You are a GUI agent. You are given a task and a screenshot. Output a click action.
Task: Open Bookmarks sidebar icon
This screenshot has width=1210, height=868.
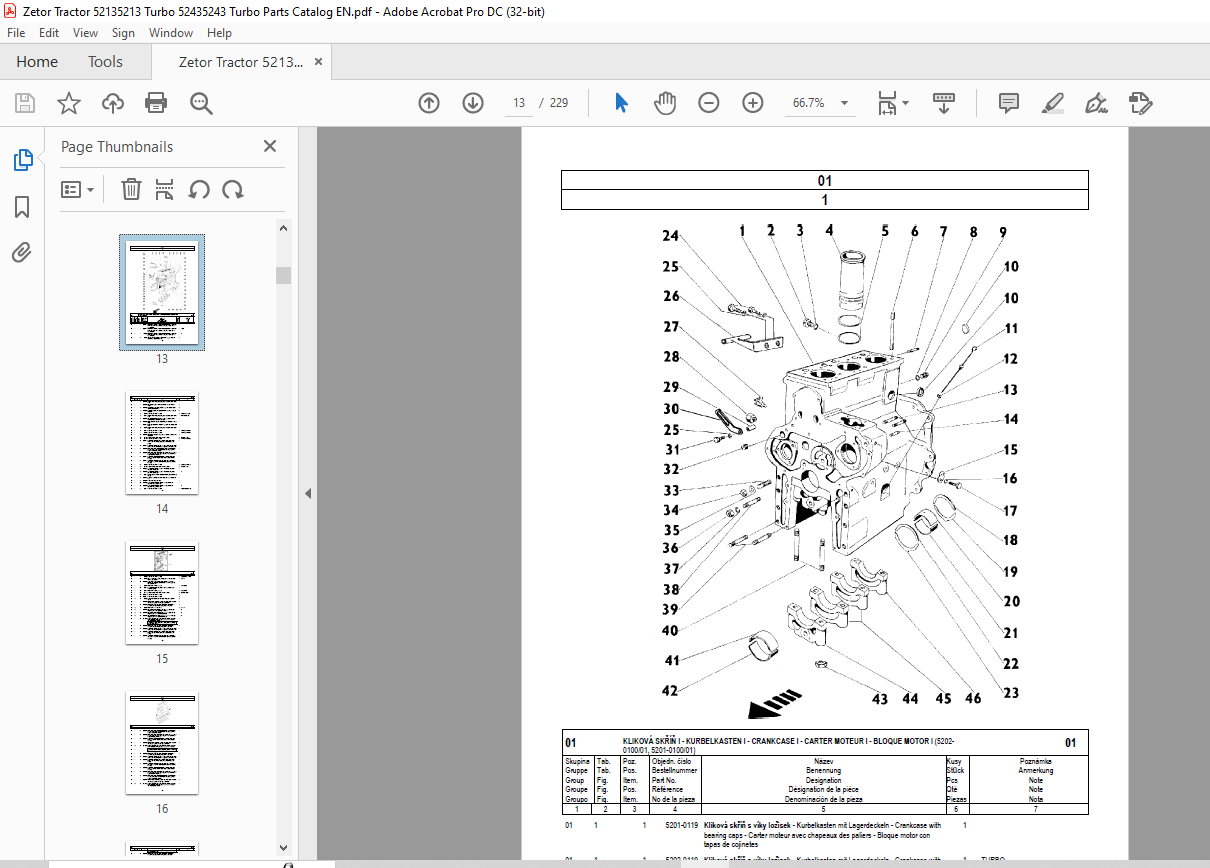22,207
